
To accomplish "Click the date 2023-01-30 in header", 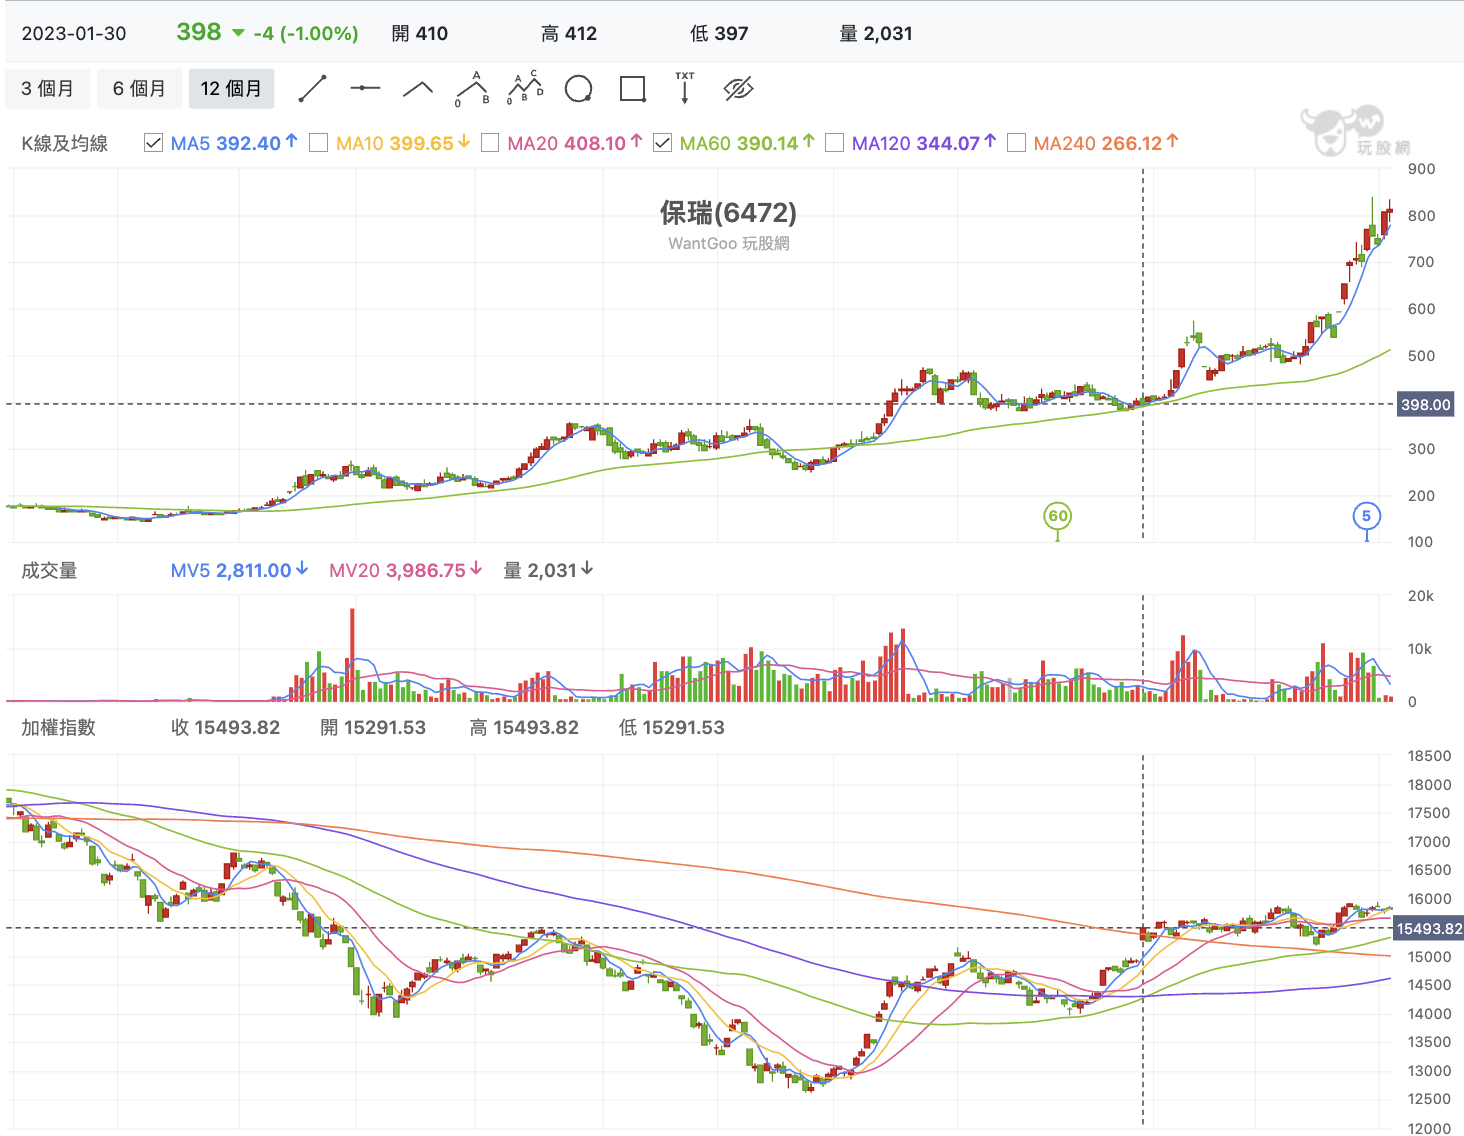I will point(74,33).
